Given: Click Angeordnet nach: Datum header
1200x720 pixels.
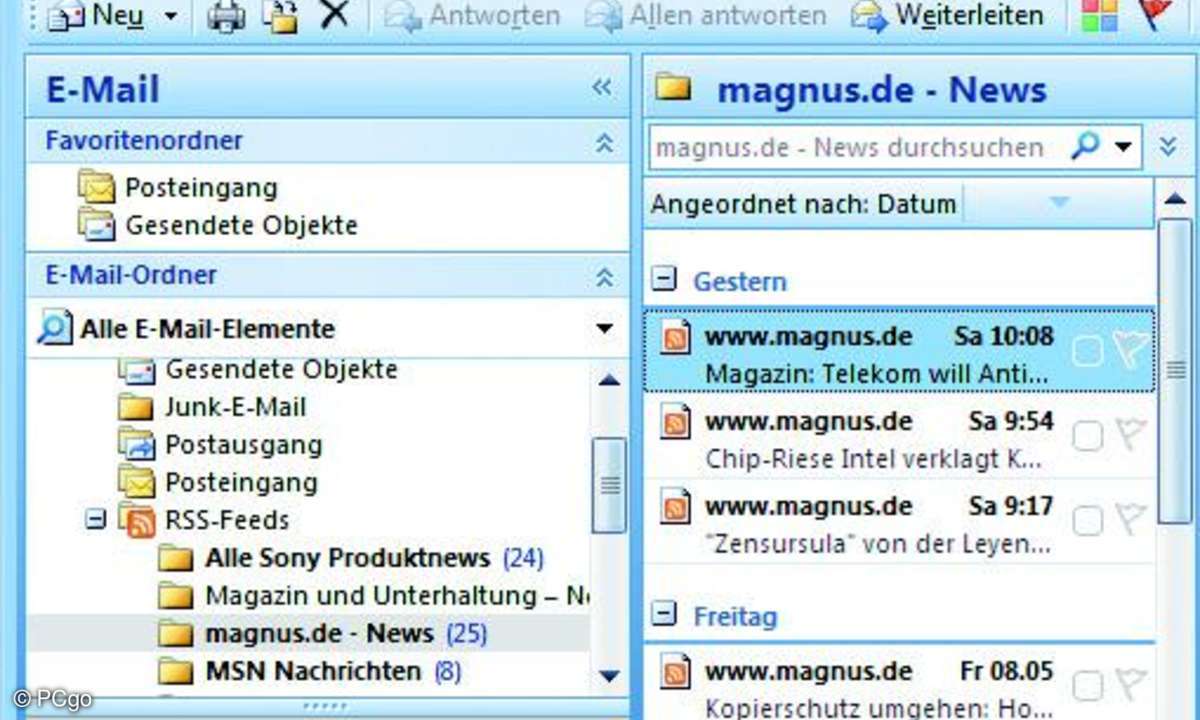Looking at the screenshot, I should click(803, 204).
